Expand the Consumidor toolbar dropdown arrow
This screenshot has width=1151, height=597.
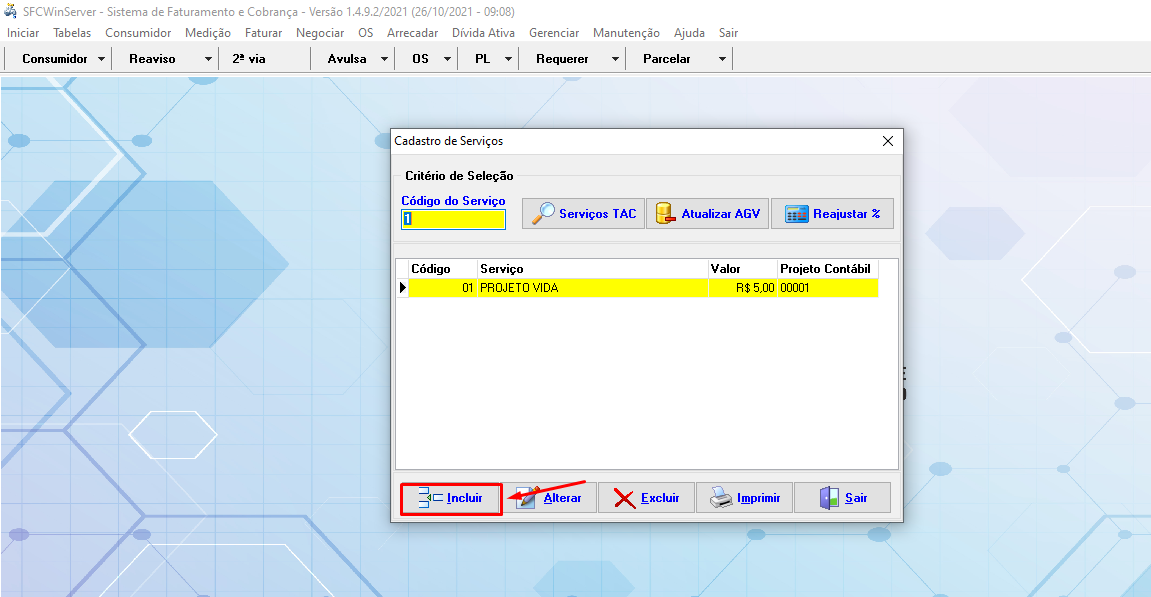pos(102,59)
